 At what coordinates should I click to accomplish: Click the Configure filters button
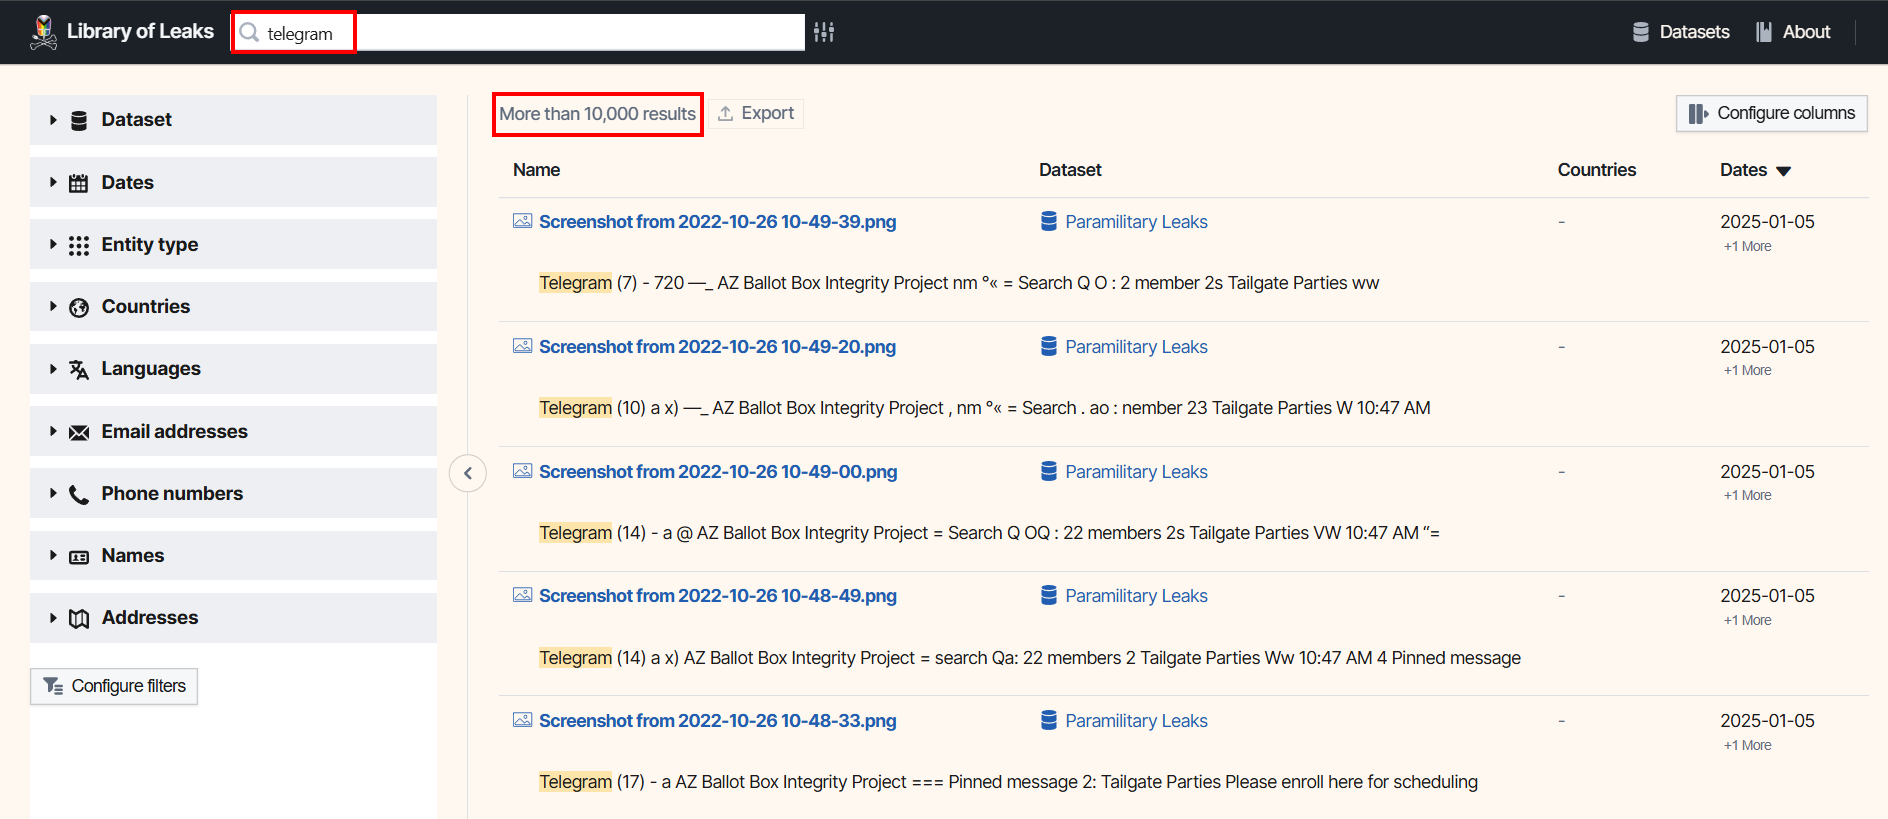[114, 686]
